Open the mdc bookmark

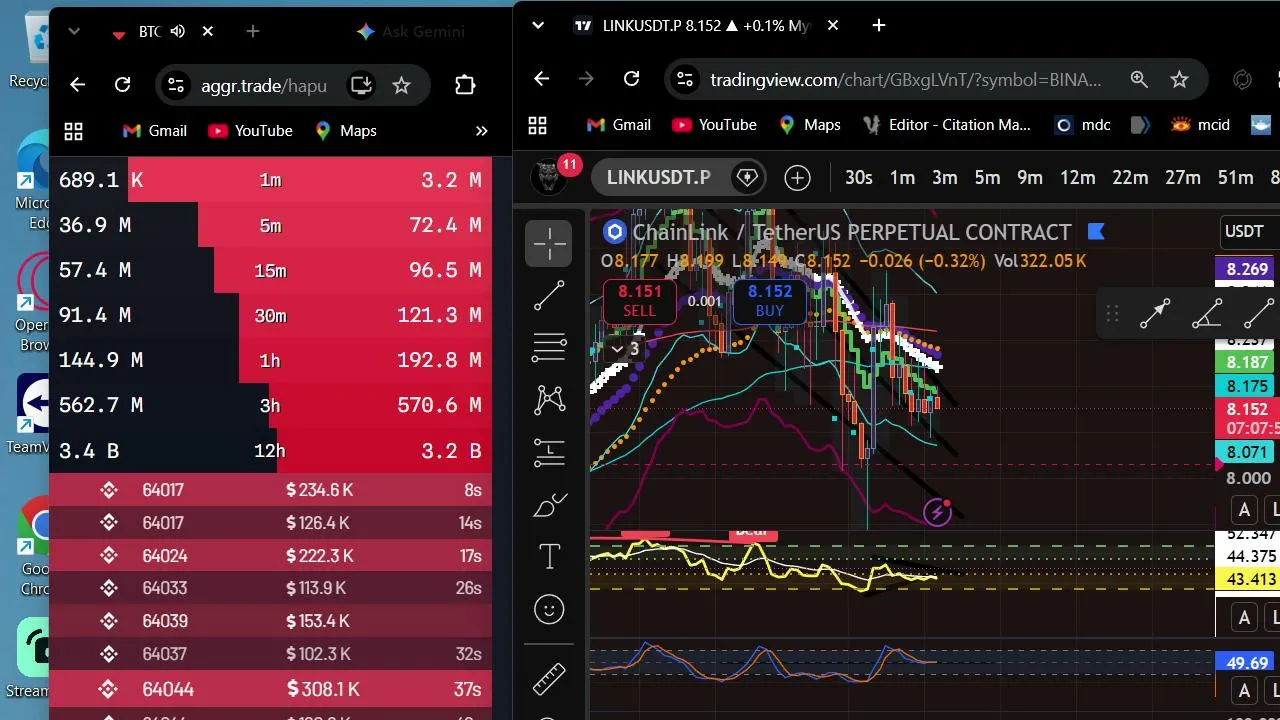tap(1083, 125)
